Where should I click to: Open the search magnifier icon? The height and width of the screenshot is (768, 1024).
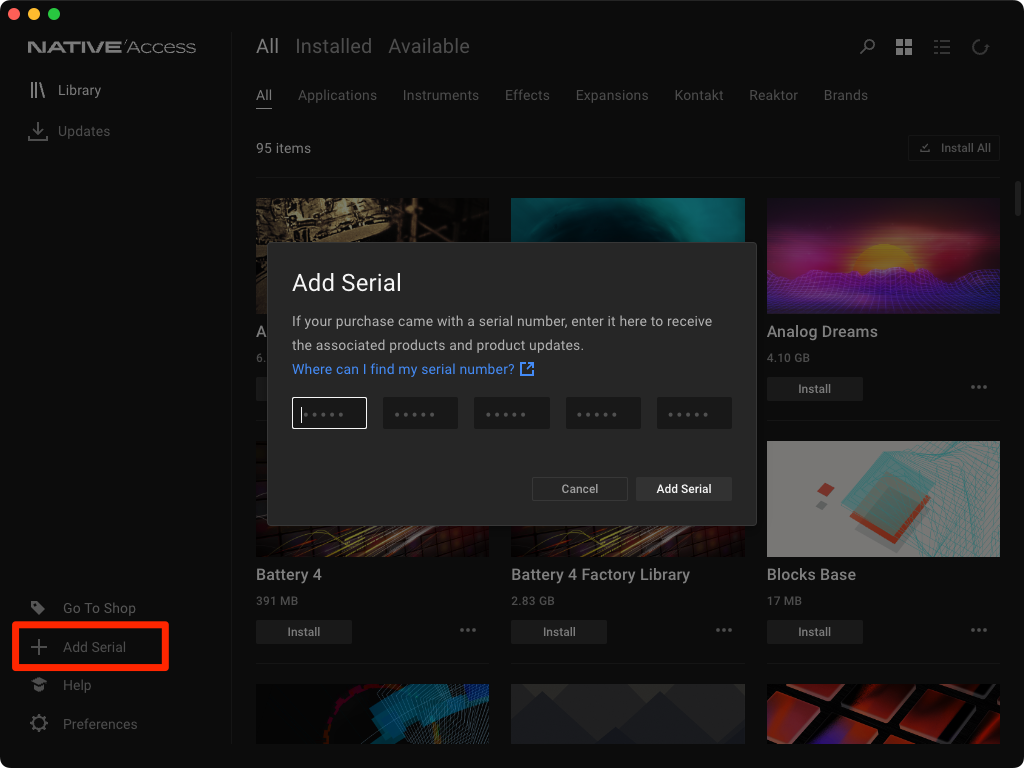tap(867, 46)
